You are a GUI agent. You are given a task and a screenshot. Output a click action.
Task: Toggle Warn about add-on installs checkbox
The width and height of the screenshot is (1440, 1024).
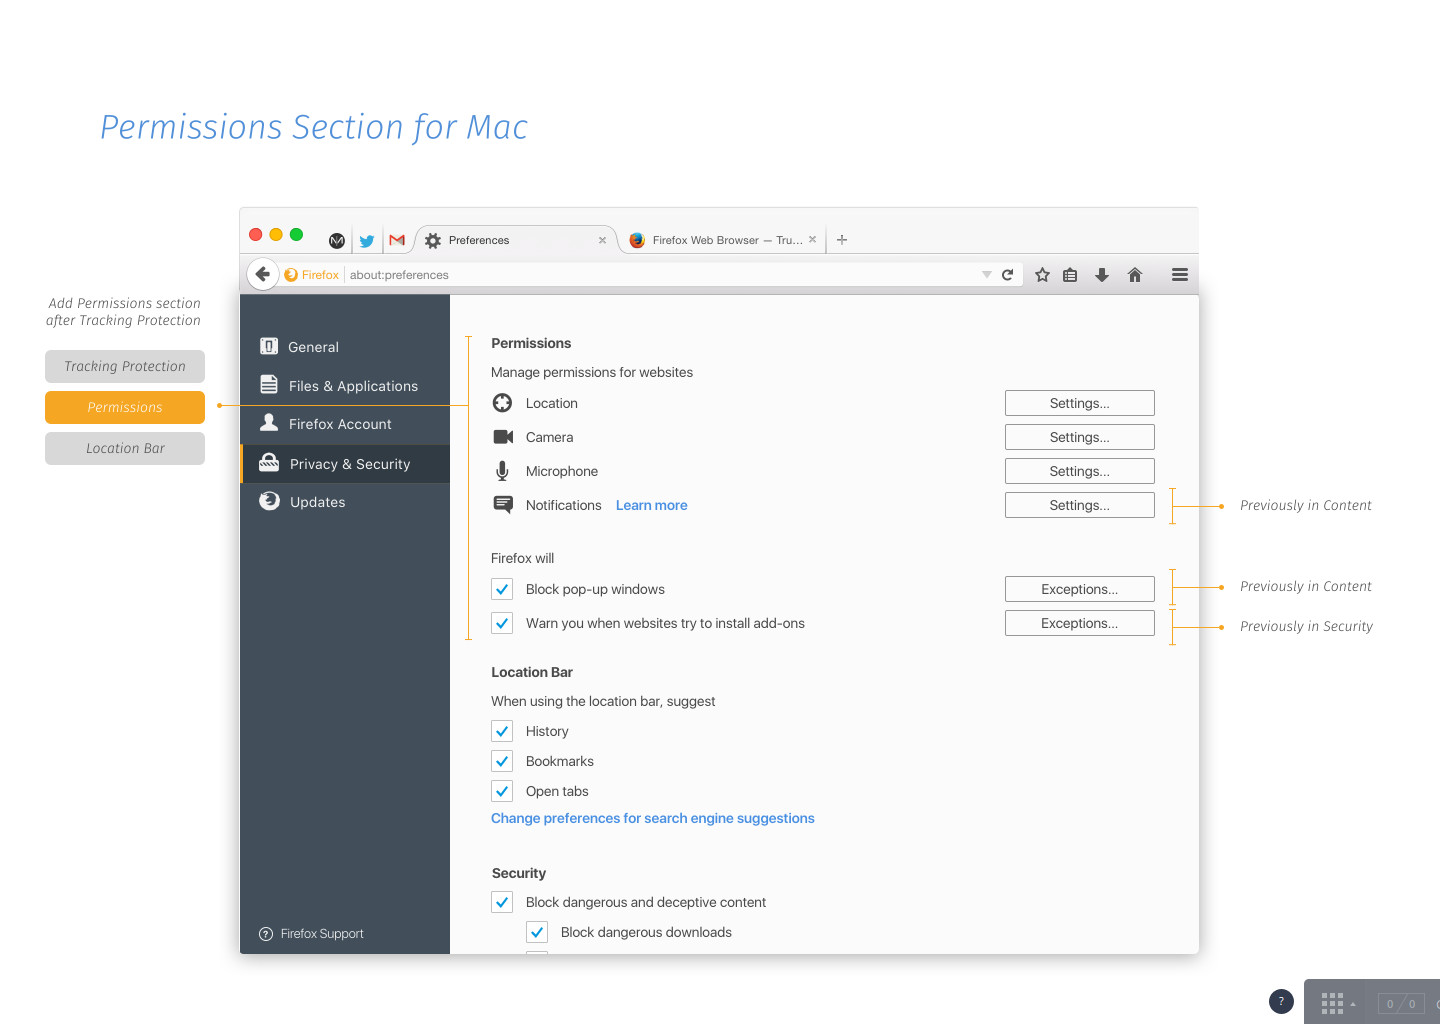pos(502,623)
